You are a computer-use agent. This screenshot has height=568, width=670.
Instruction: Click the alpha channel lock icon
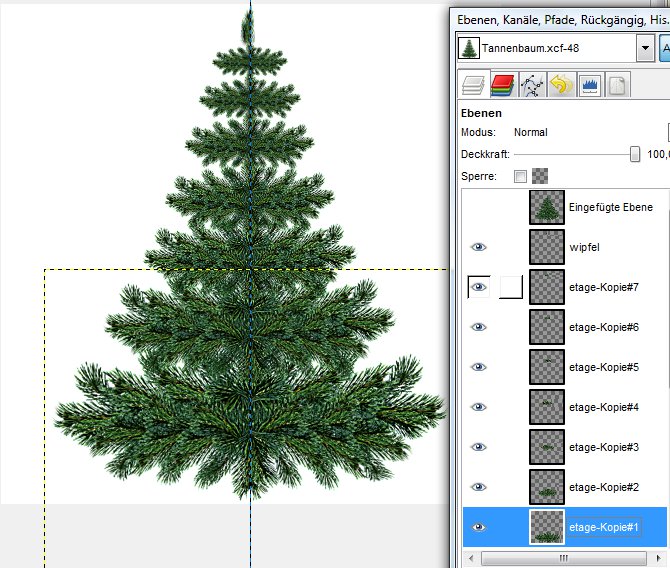tap(540, 177)
